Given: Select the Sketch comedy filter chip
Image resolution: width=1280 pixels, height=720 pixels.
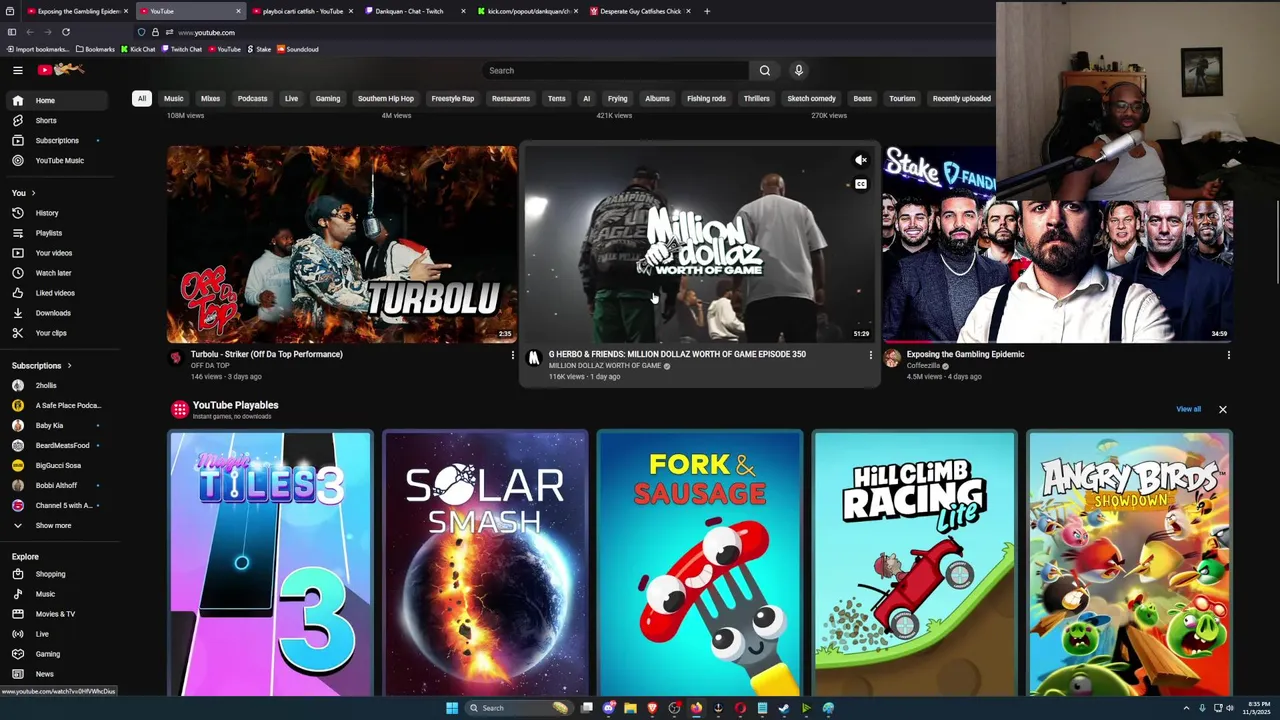Looking at the screenshot, I should click(811, 98).
